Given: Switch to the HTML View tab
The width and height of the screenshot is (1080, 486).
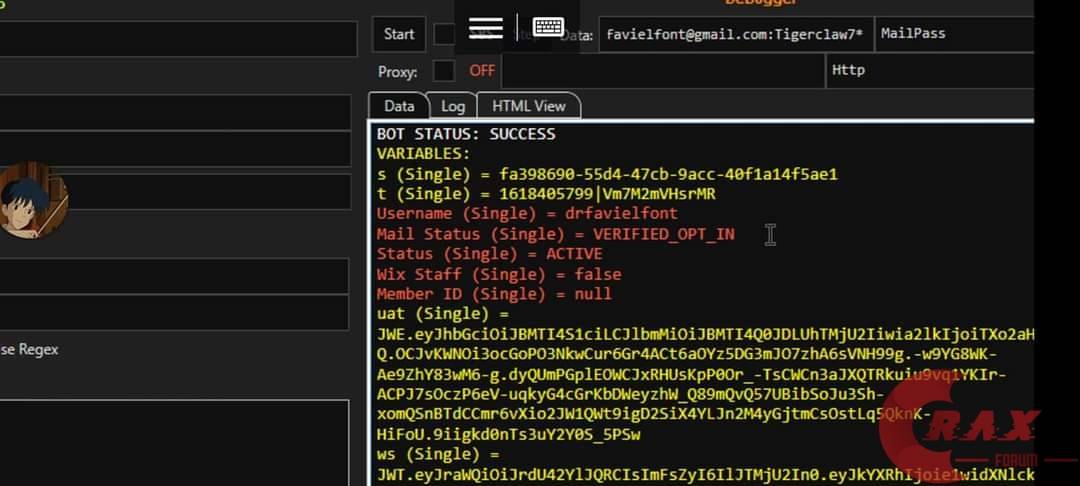Looking at the screenshot, I should pos(528,106).
